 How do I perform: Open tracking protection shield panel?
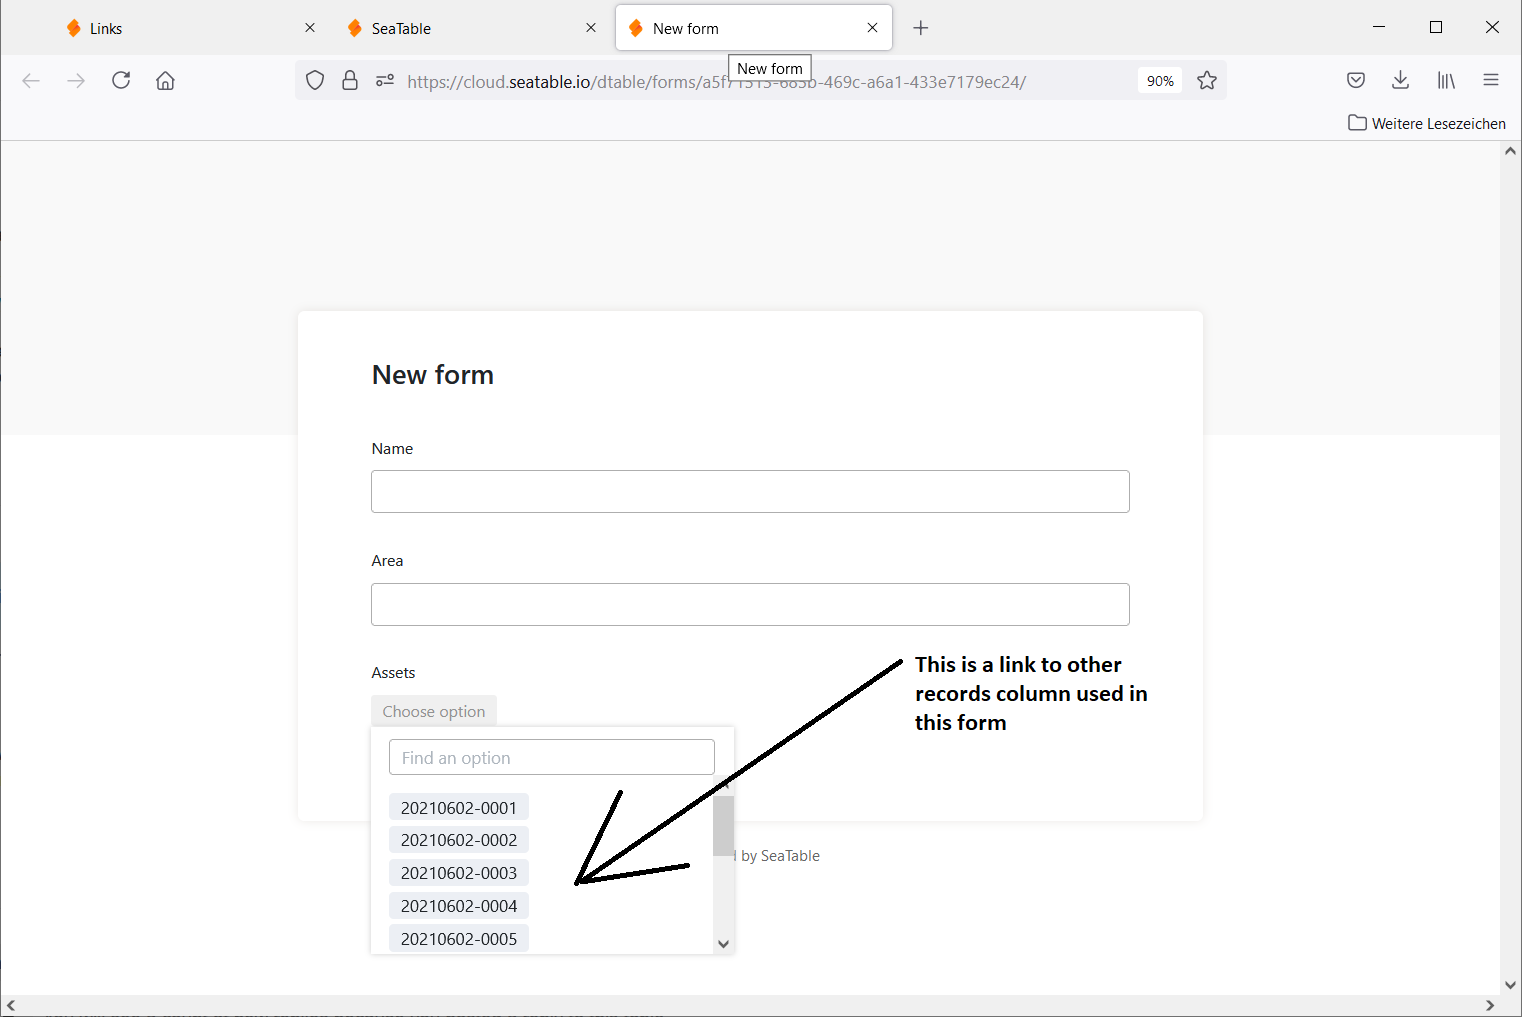[x=315, y=81]
